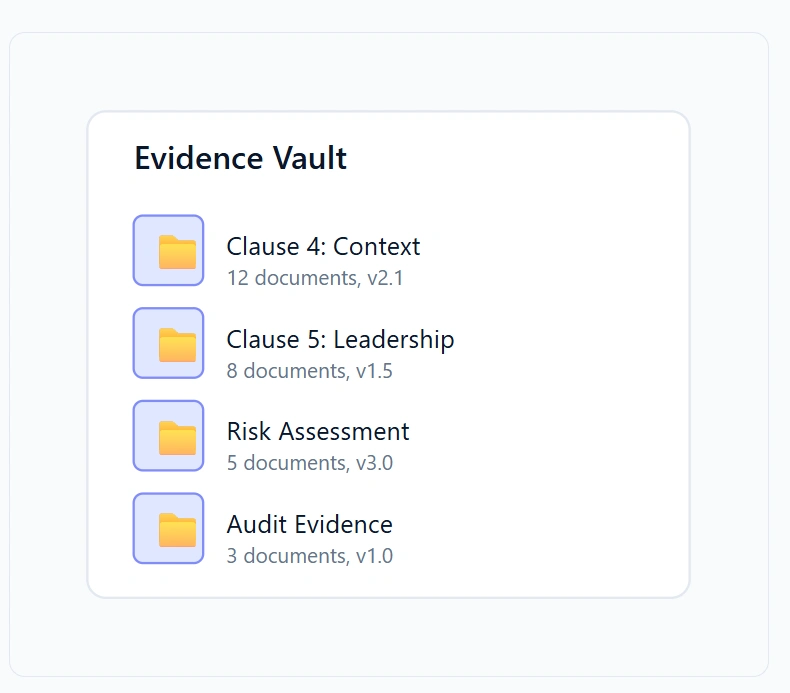This screenshot has height=693, width=790.
Task: Click the '5 documents' count text
Action: coord(287,464)
